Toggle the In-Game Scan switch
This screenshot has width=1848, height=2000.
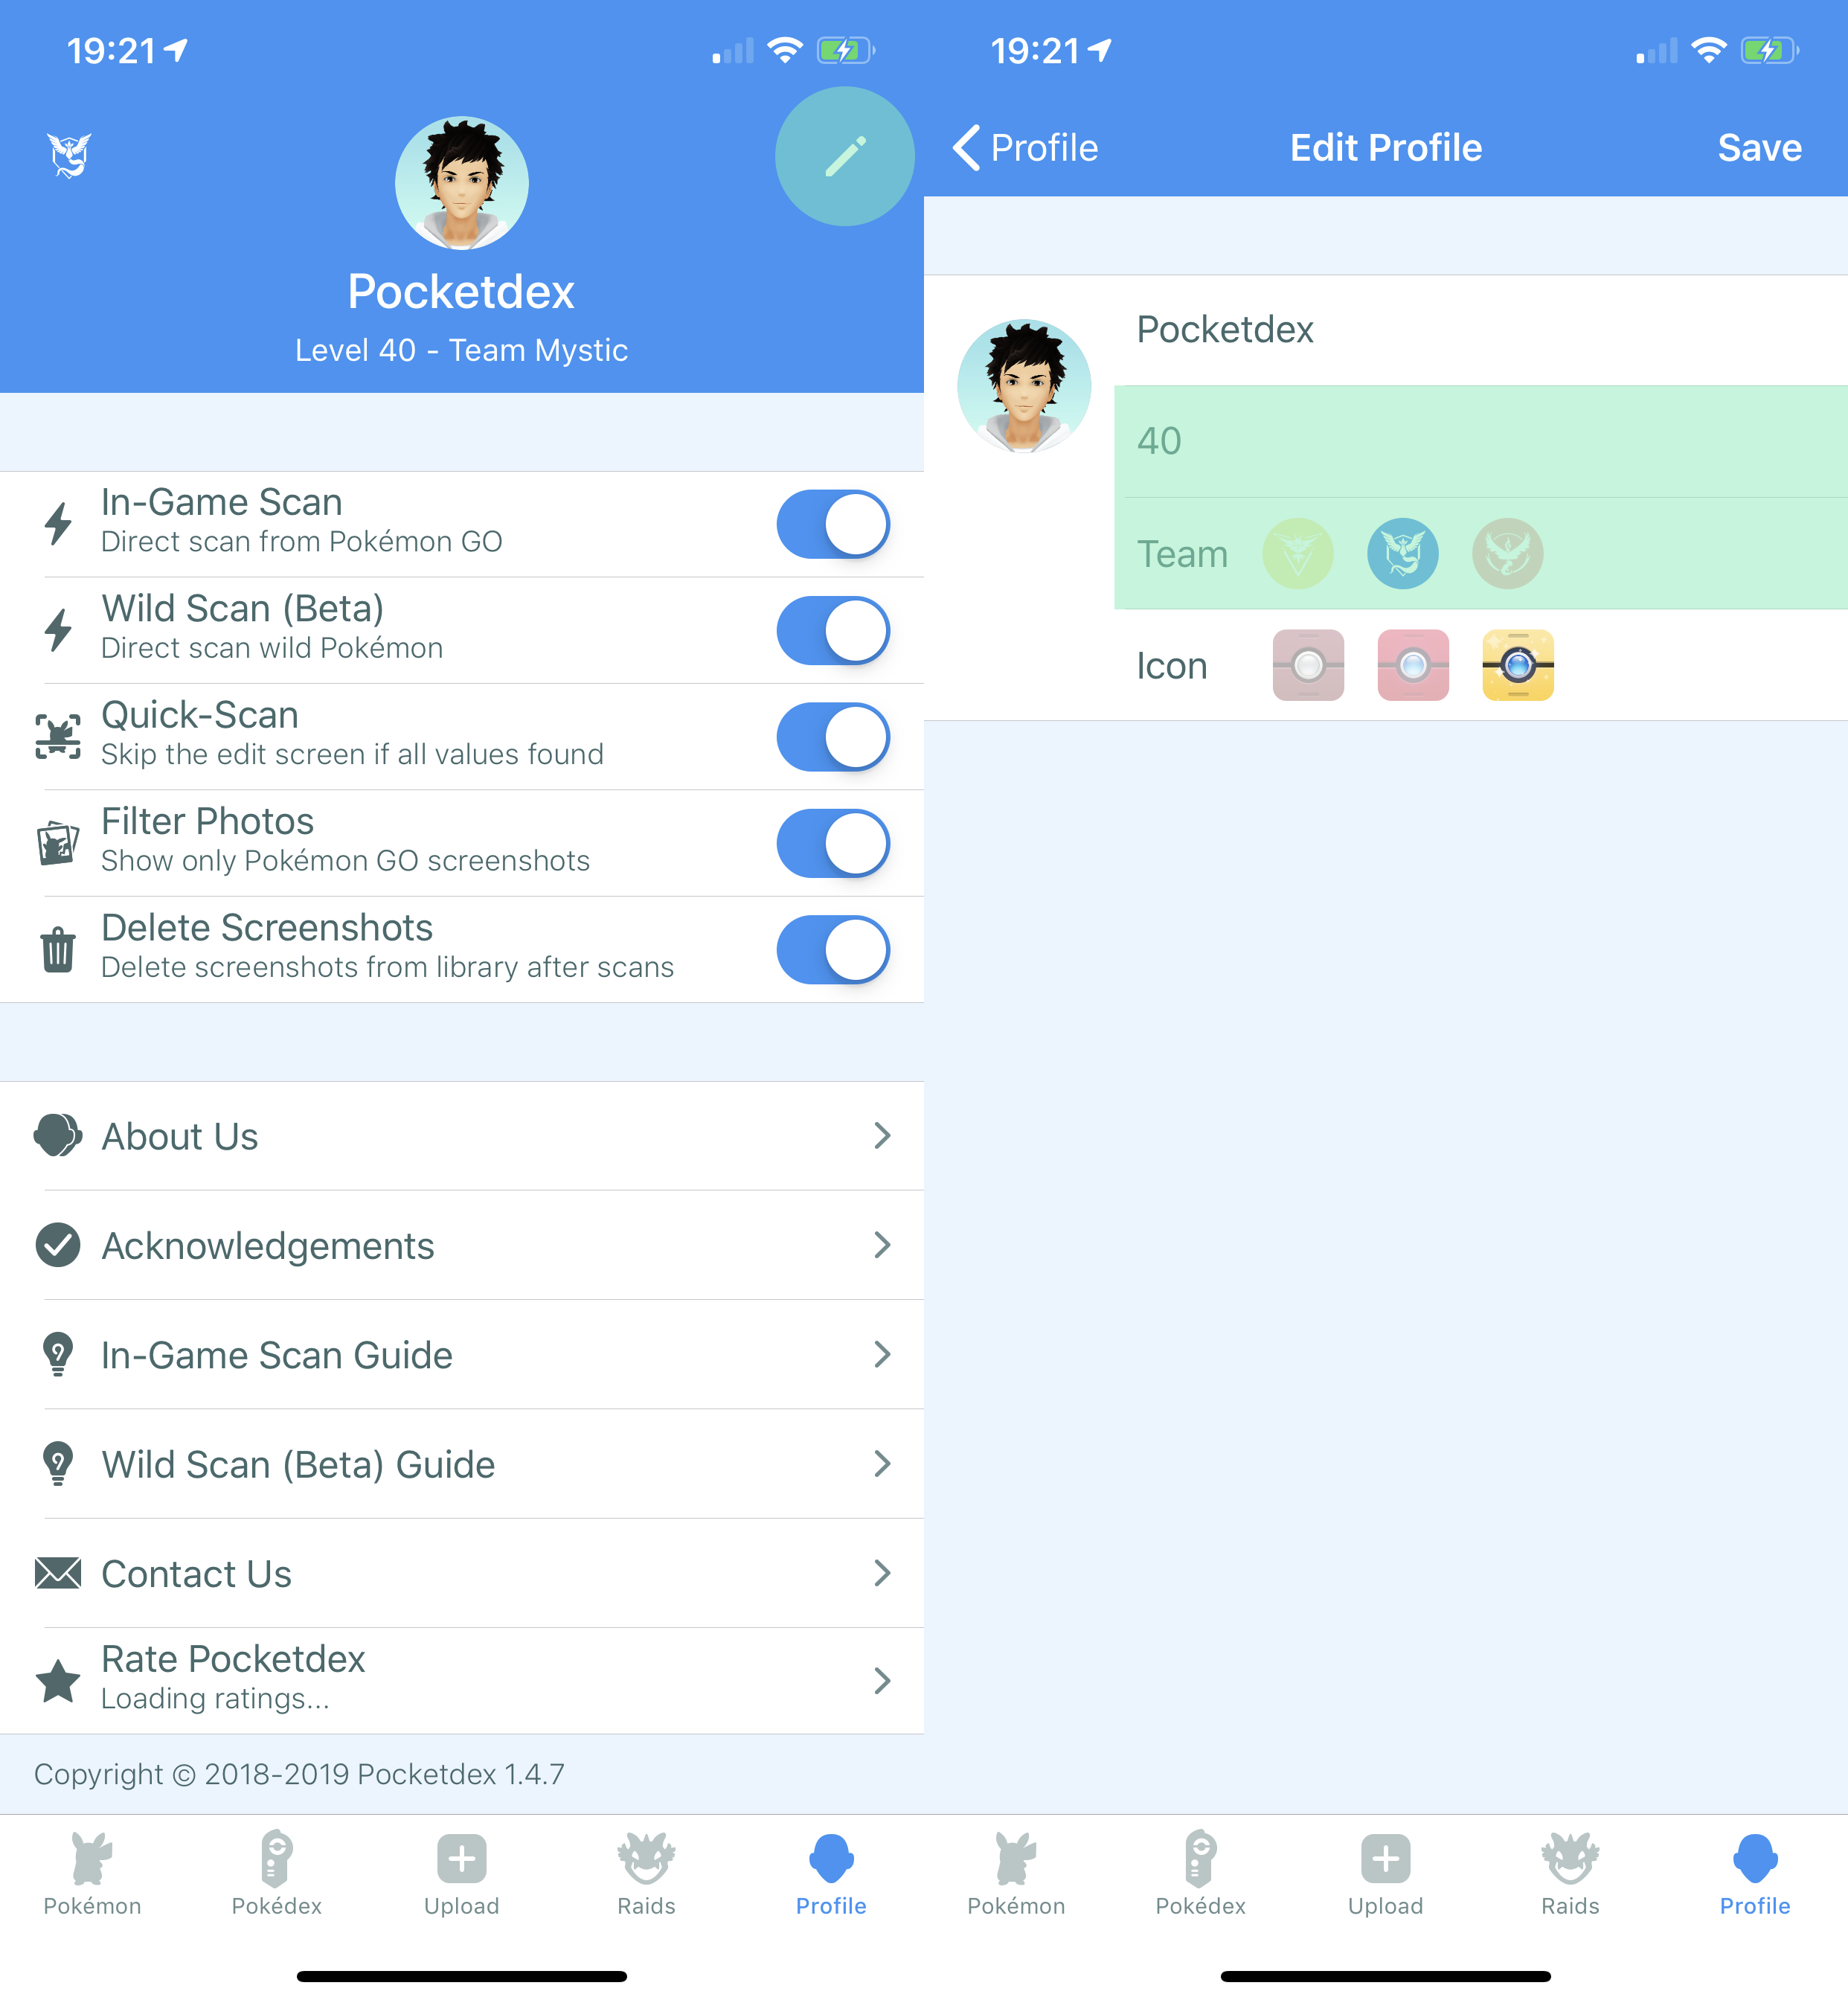pyautogui.click(x=832, y=522)
